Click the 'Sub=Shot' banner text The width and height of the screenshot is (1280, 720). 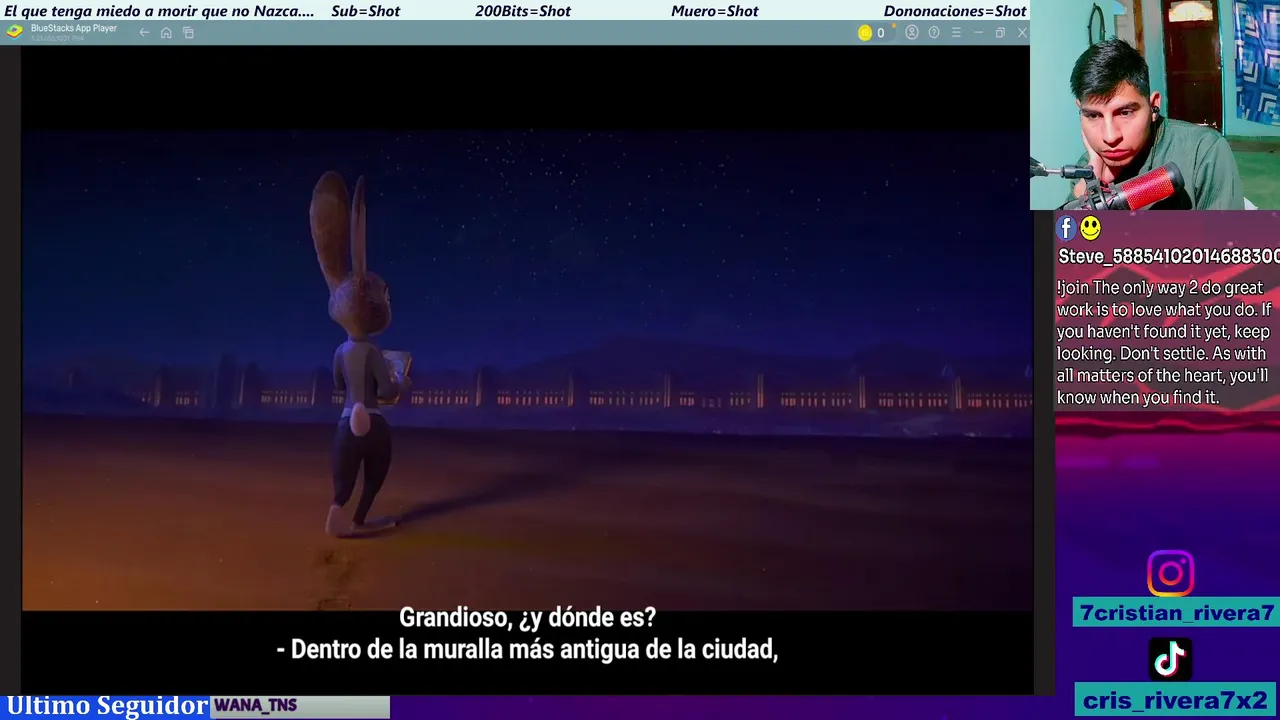365,11
